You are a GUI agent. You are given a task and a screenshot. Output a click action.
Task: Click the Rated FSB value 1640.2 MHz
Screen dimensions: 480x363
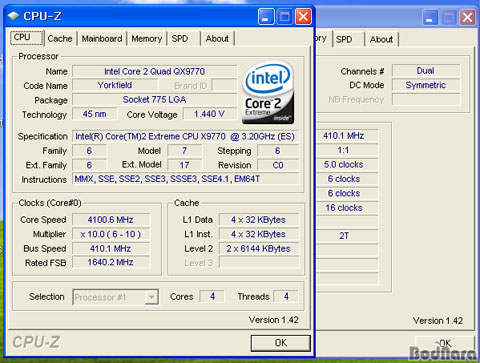(x=111, y=262)
